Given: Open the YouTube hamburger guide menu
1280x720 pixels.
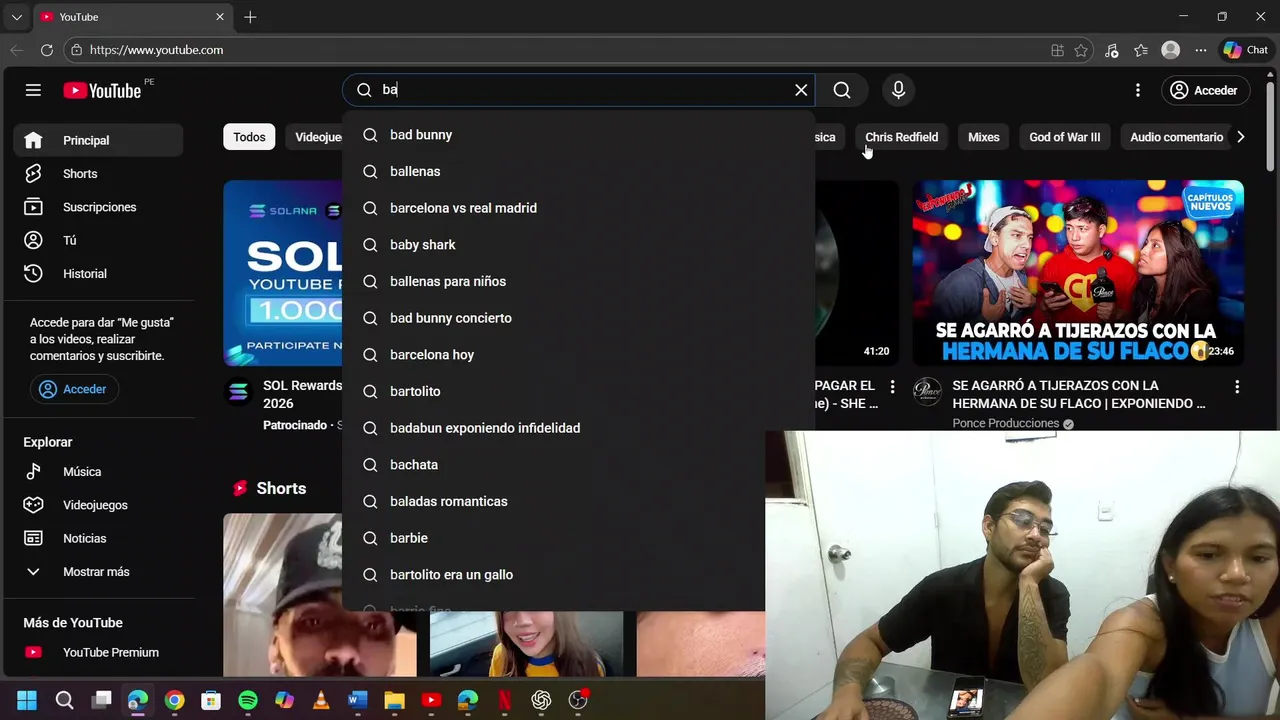Looking at the screenshot, I should (33, 90).
